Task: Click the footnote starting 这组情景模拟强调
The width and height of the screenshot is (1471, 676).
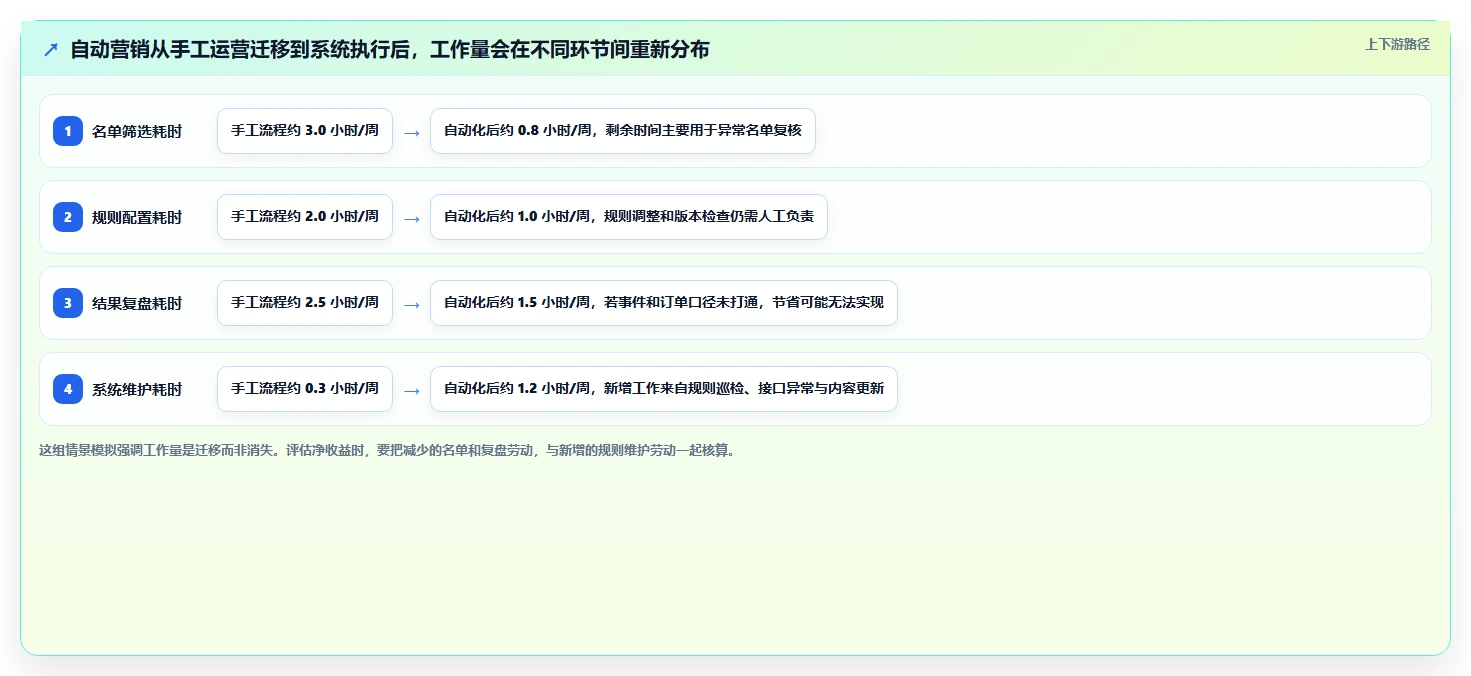Action: pos(390,450)
